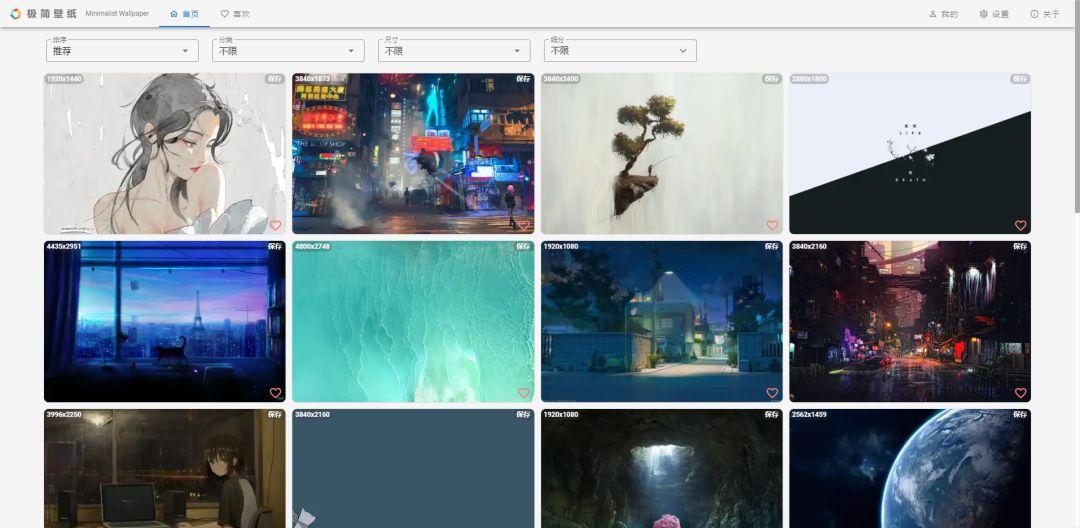Like the anime night street wallpaper
Image resolution: width=1080 pixels, height=528 pixels.
pos(772,393)
